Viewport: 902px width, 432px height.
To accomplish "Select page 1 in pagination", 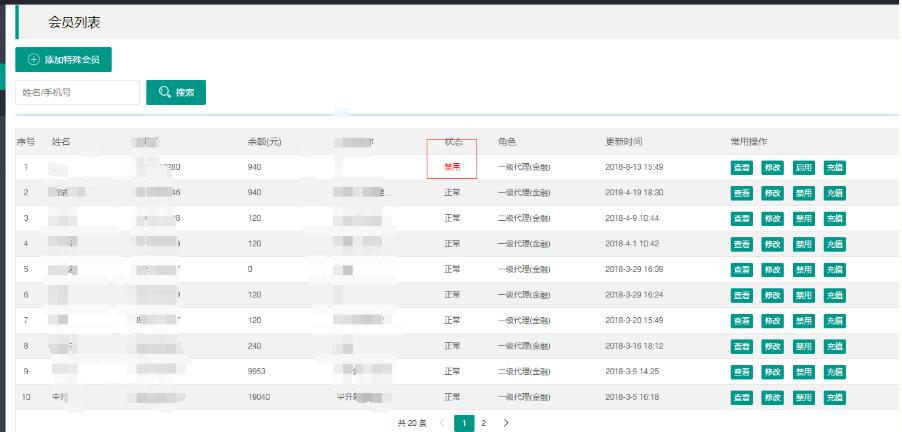I will [464, 423].
